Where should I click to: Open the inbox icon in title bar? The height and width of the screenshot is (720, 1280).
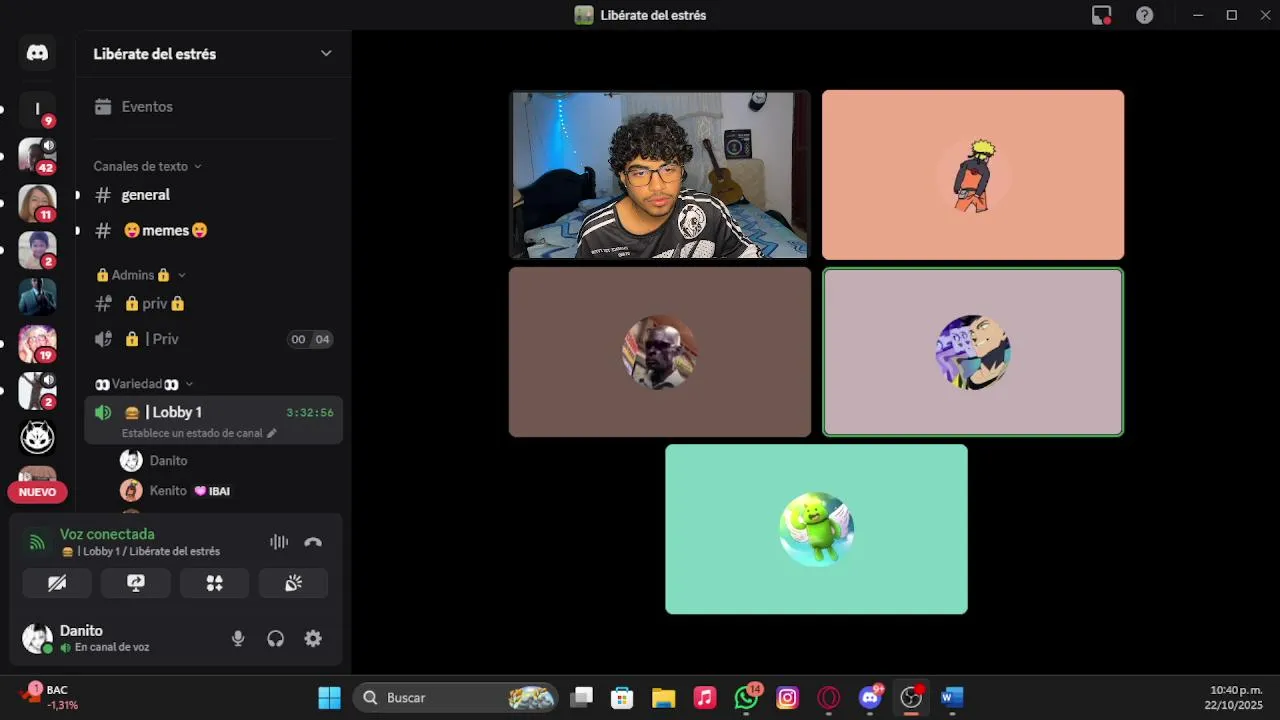pyautogui.click(x=1101, y=15)
